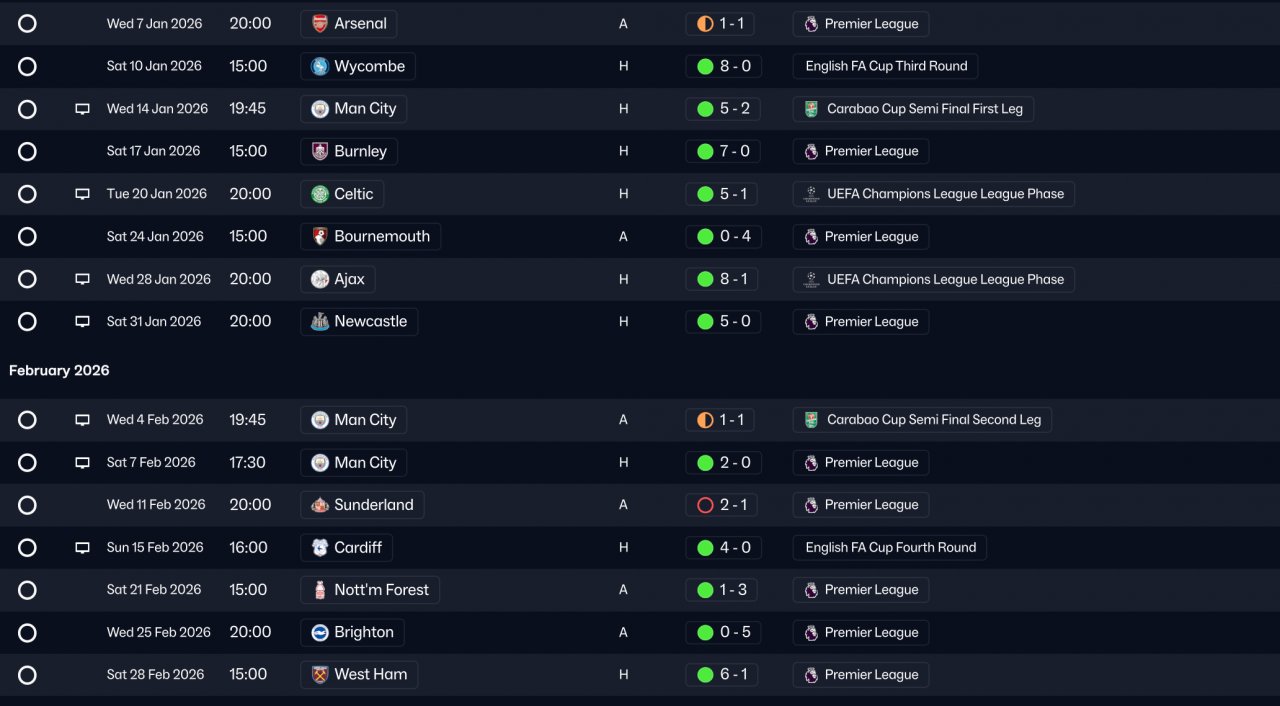Select the radio circle for the Arsenal fixture

coord(27,24)
